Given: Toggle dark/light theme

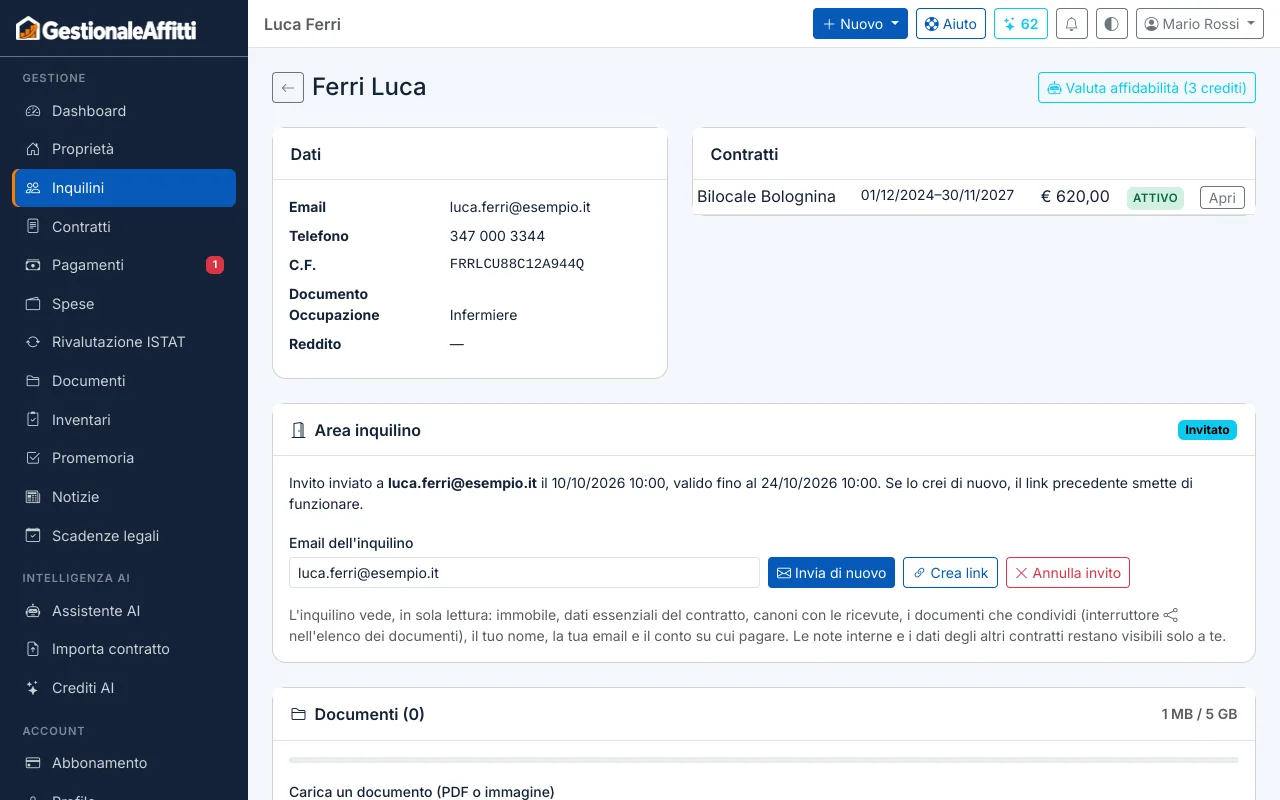Looking at the screenshot, I should tap(1112, 24).
